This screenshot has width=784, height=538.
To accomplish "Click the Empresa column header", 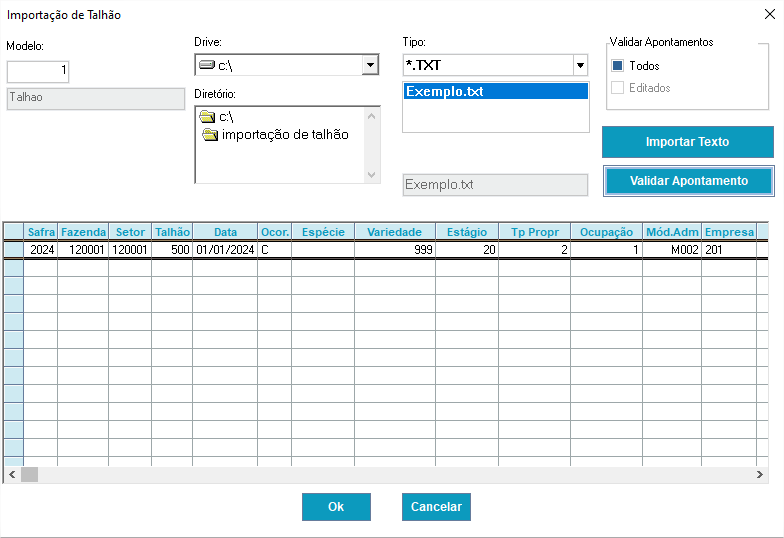I will [729, 232].
